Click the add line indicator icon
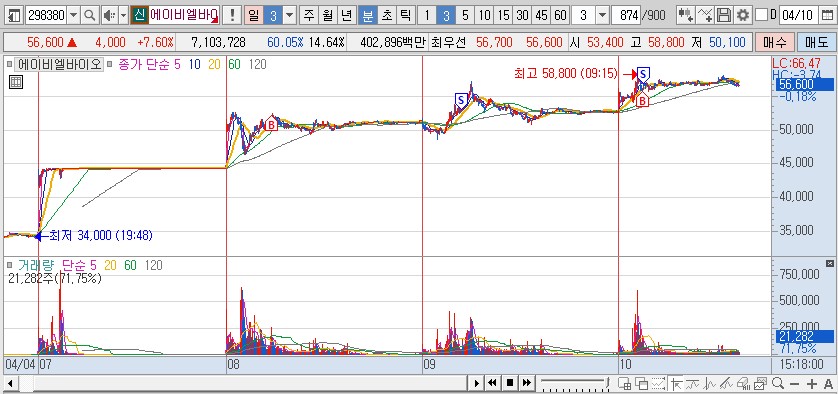The image size is (838, 394). pos(705,15)
